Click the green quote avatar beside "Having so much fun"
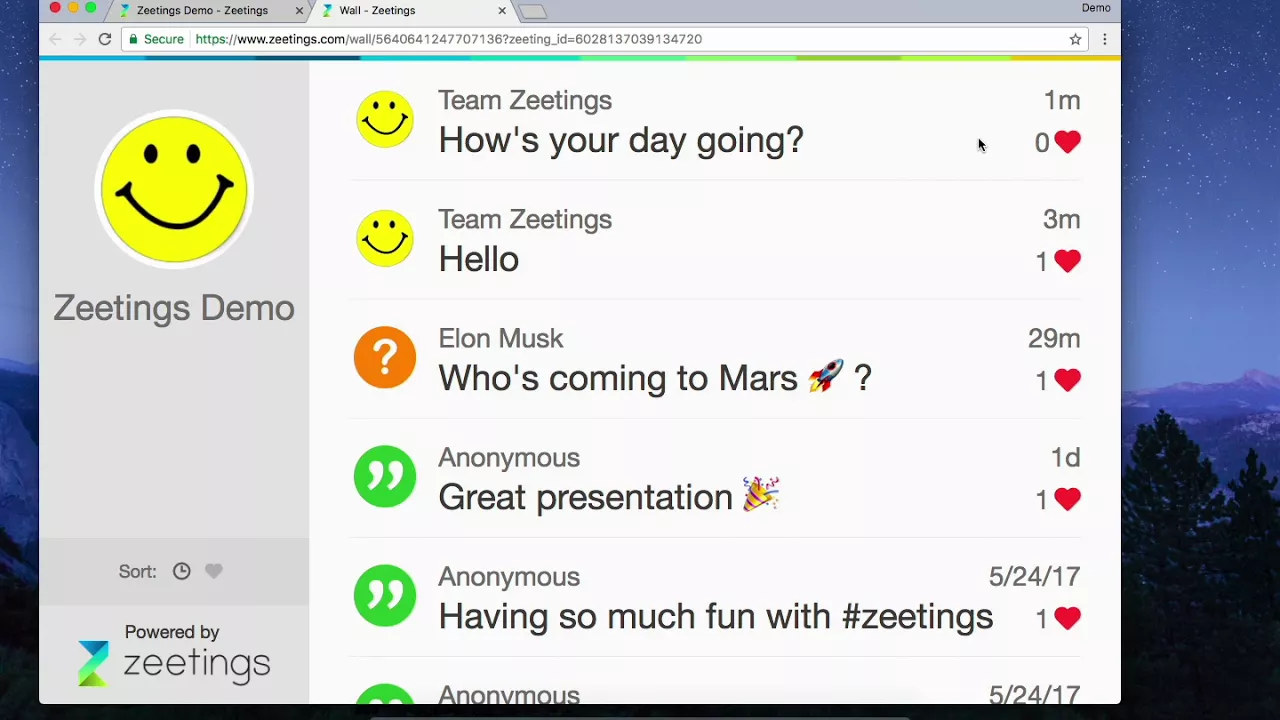The image size is (1280, 720). click(x=385, y=595)
